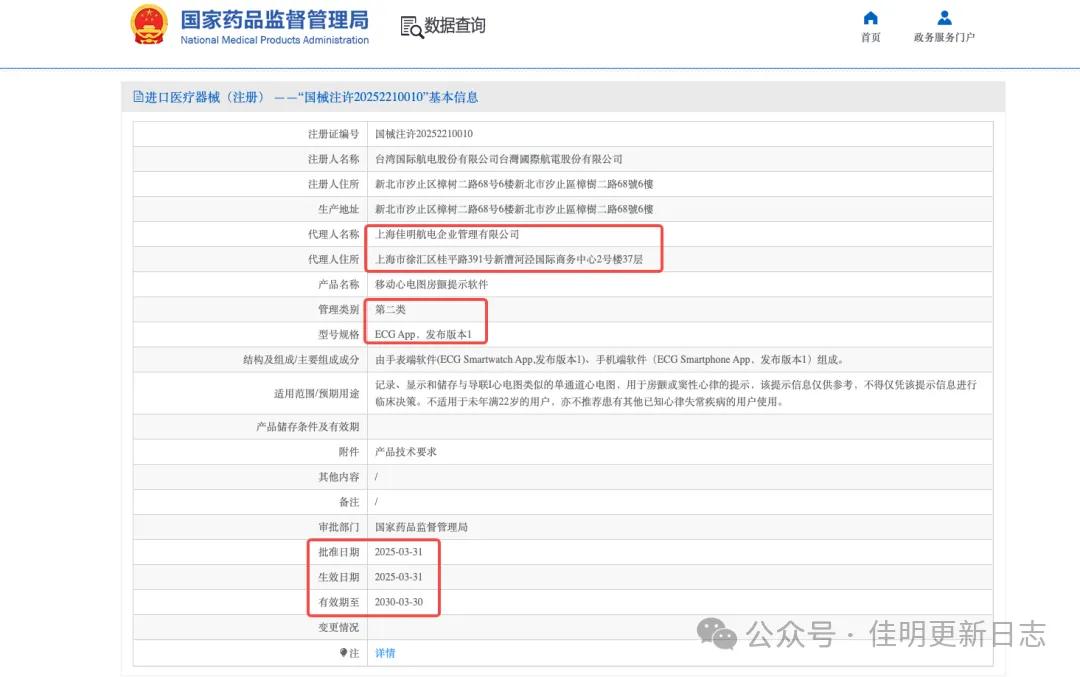Viewport: 1080px width, 677px height.
Task: Click the 有效期至 label
Action: [x=338, y=602]
